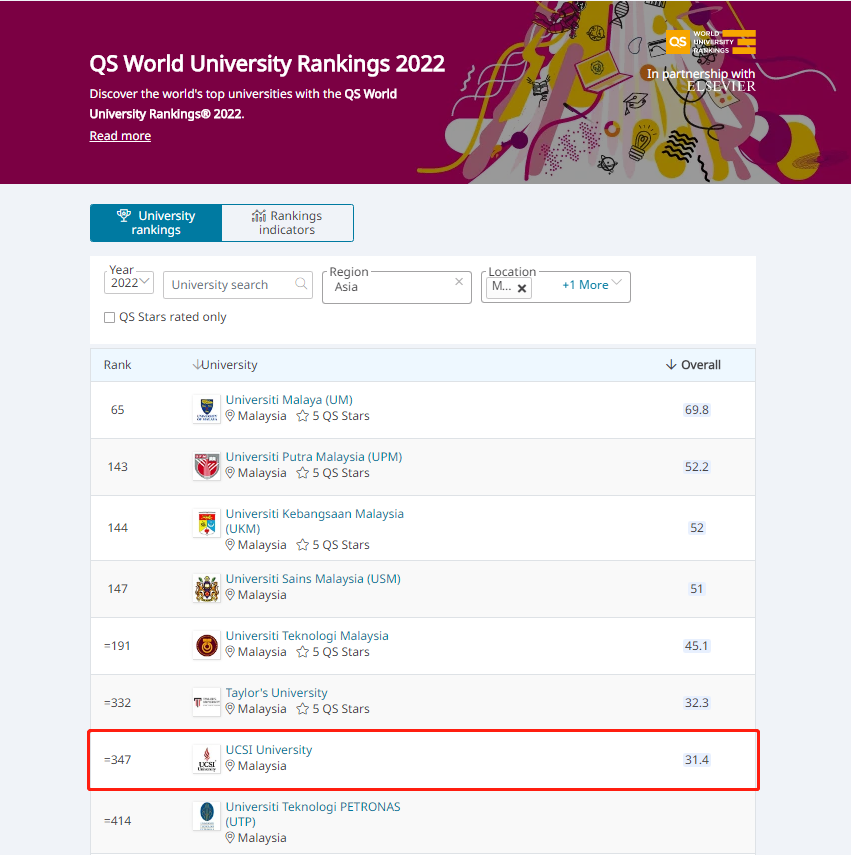Click the Universiti Putra Malaysia logo
This screenshot has width=851, height=855.
pyautogui.click(x=207, y=466)
